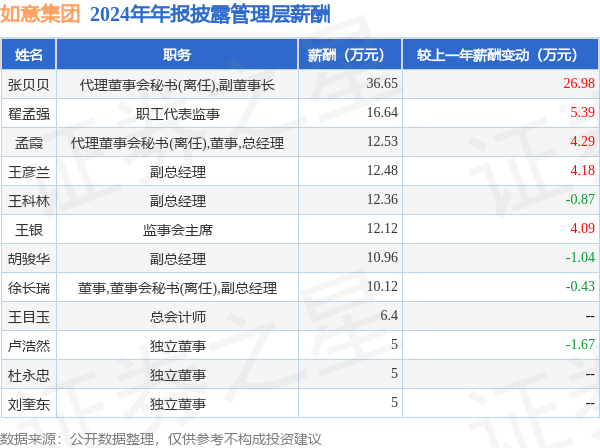Click the red change value 4.09

pos(582,228)
